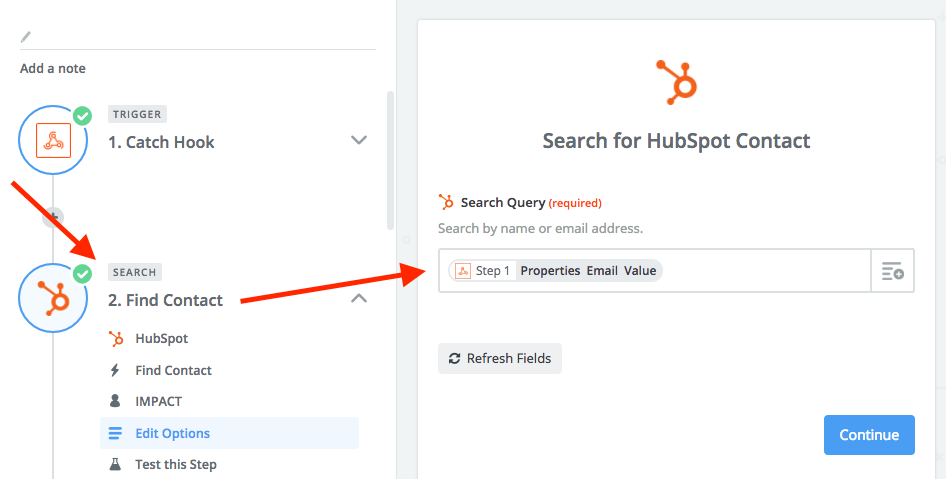
Task: Click the HubSpot Find Contact step icon
Action: [x=53, y=298]
